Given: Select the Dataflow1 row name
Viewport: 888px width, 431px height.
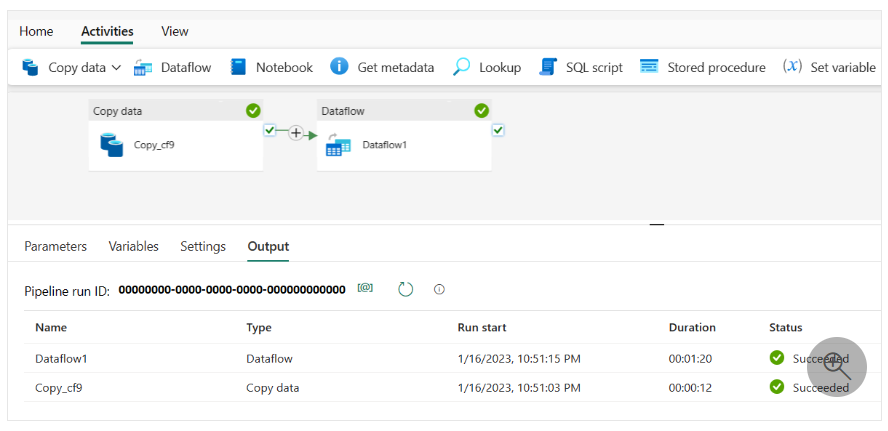Looking at the screenshot, I should pyautogui.click(x=62, y=358).
